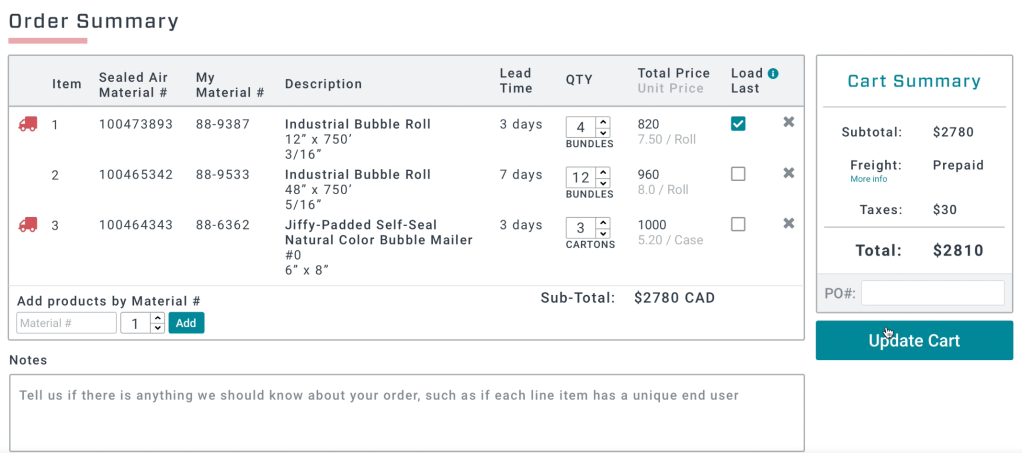Enable Load Last for the Jiffy mailer
This screenshot has height=453, width=1022.
pyautogui.click(x=738, y=224)
